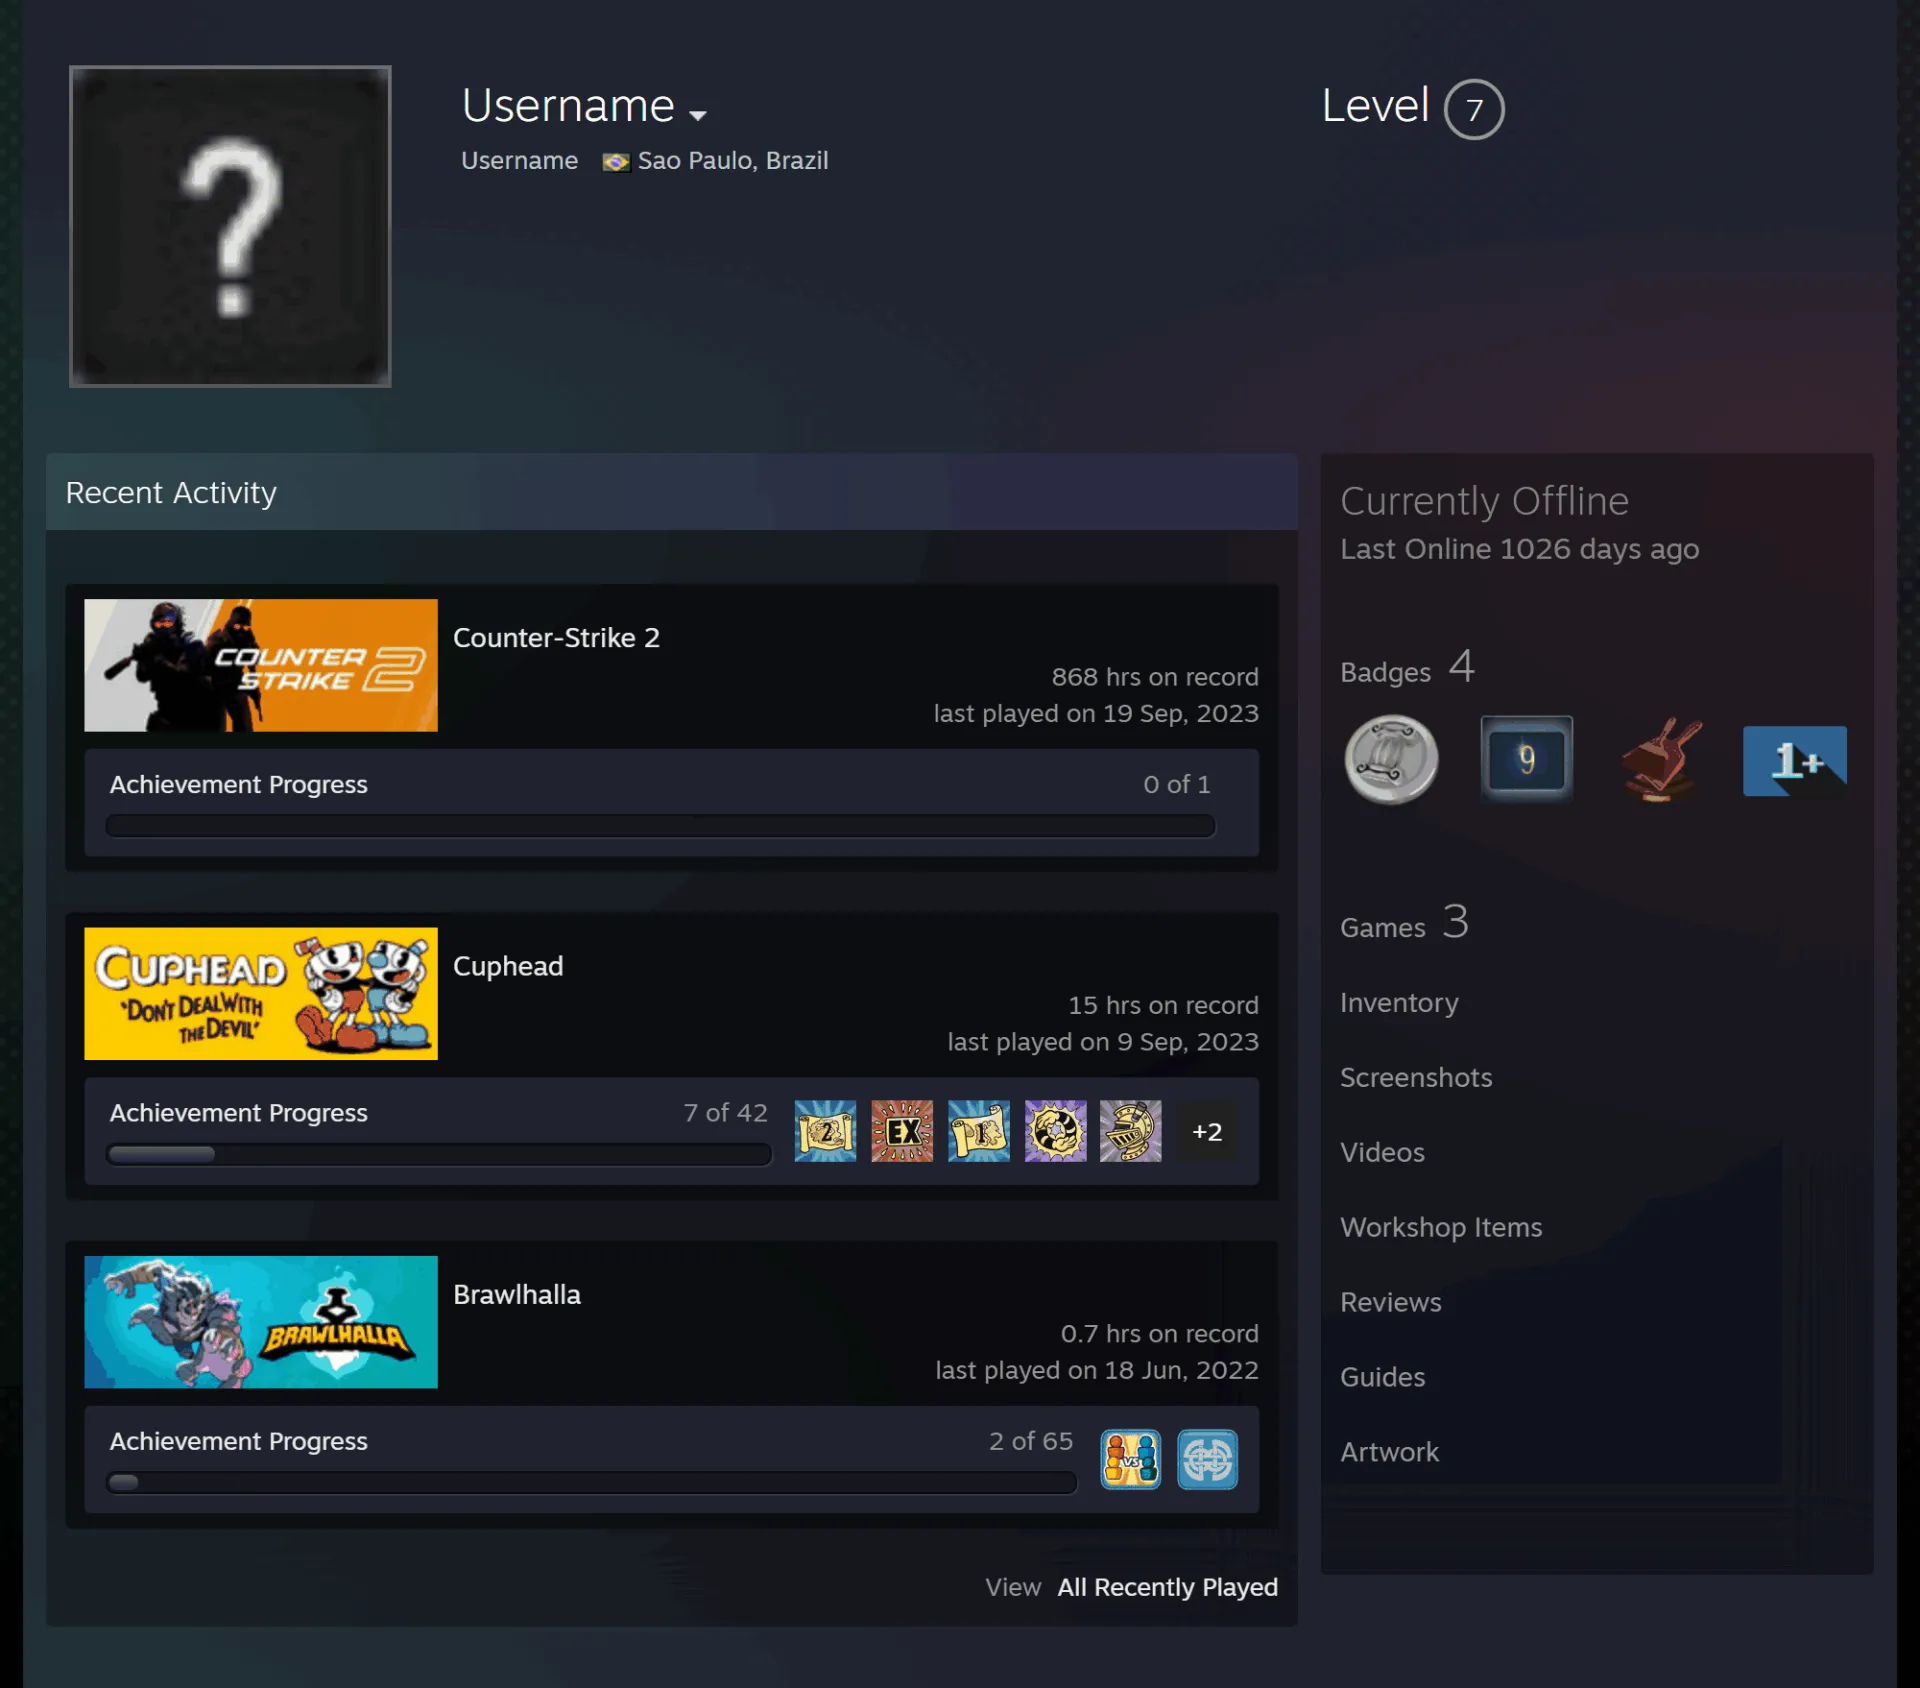Click the Cuphead map '2' achievement icon
The image size is (1920, 1688).
tap(825, 1131)
